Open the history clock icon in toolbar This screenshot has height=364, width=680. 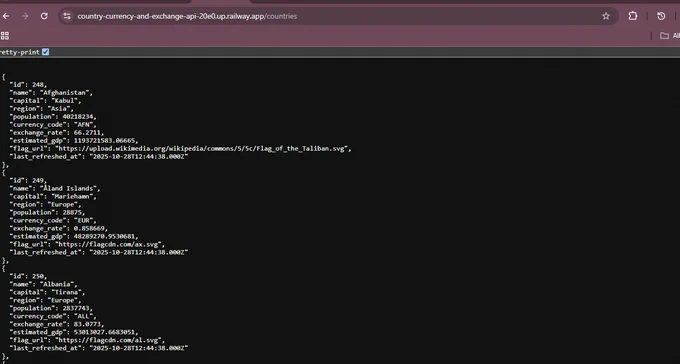(x=661, y=16)
